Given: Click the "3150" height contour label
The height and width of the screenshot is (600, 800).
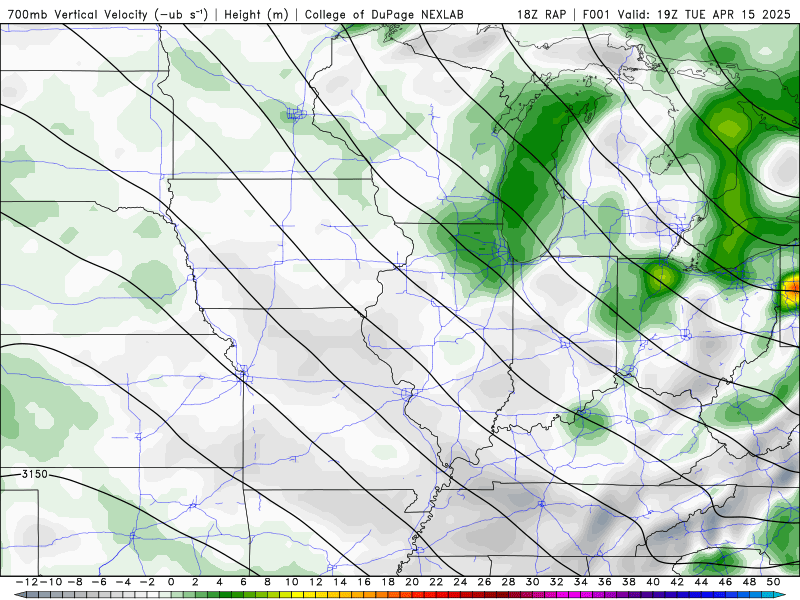Looking at the screenshot, I should 35,474.
